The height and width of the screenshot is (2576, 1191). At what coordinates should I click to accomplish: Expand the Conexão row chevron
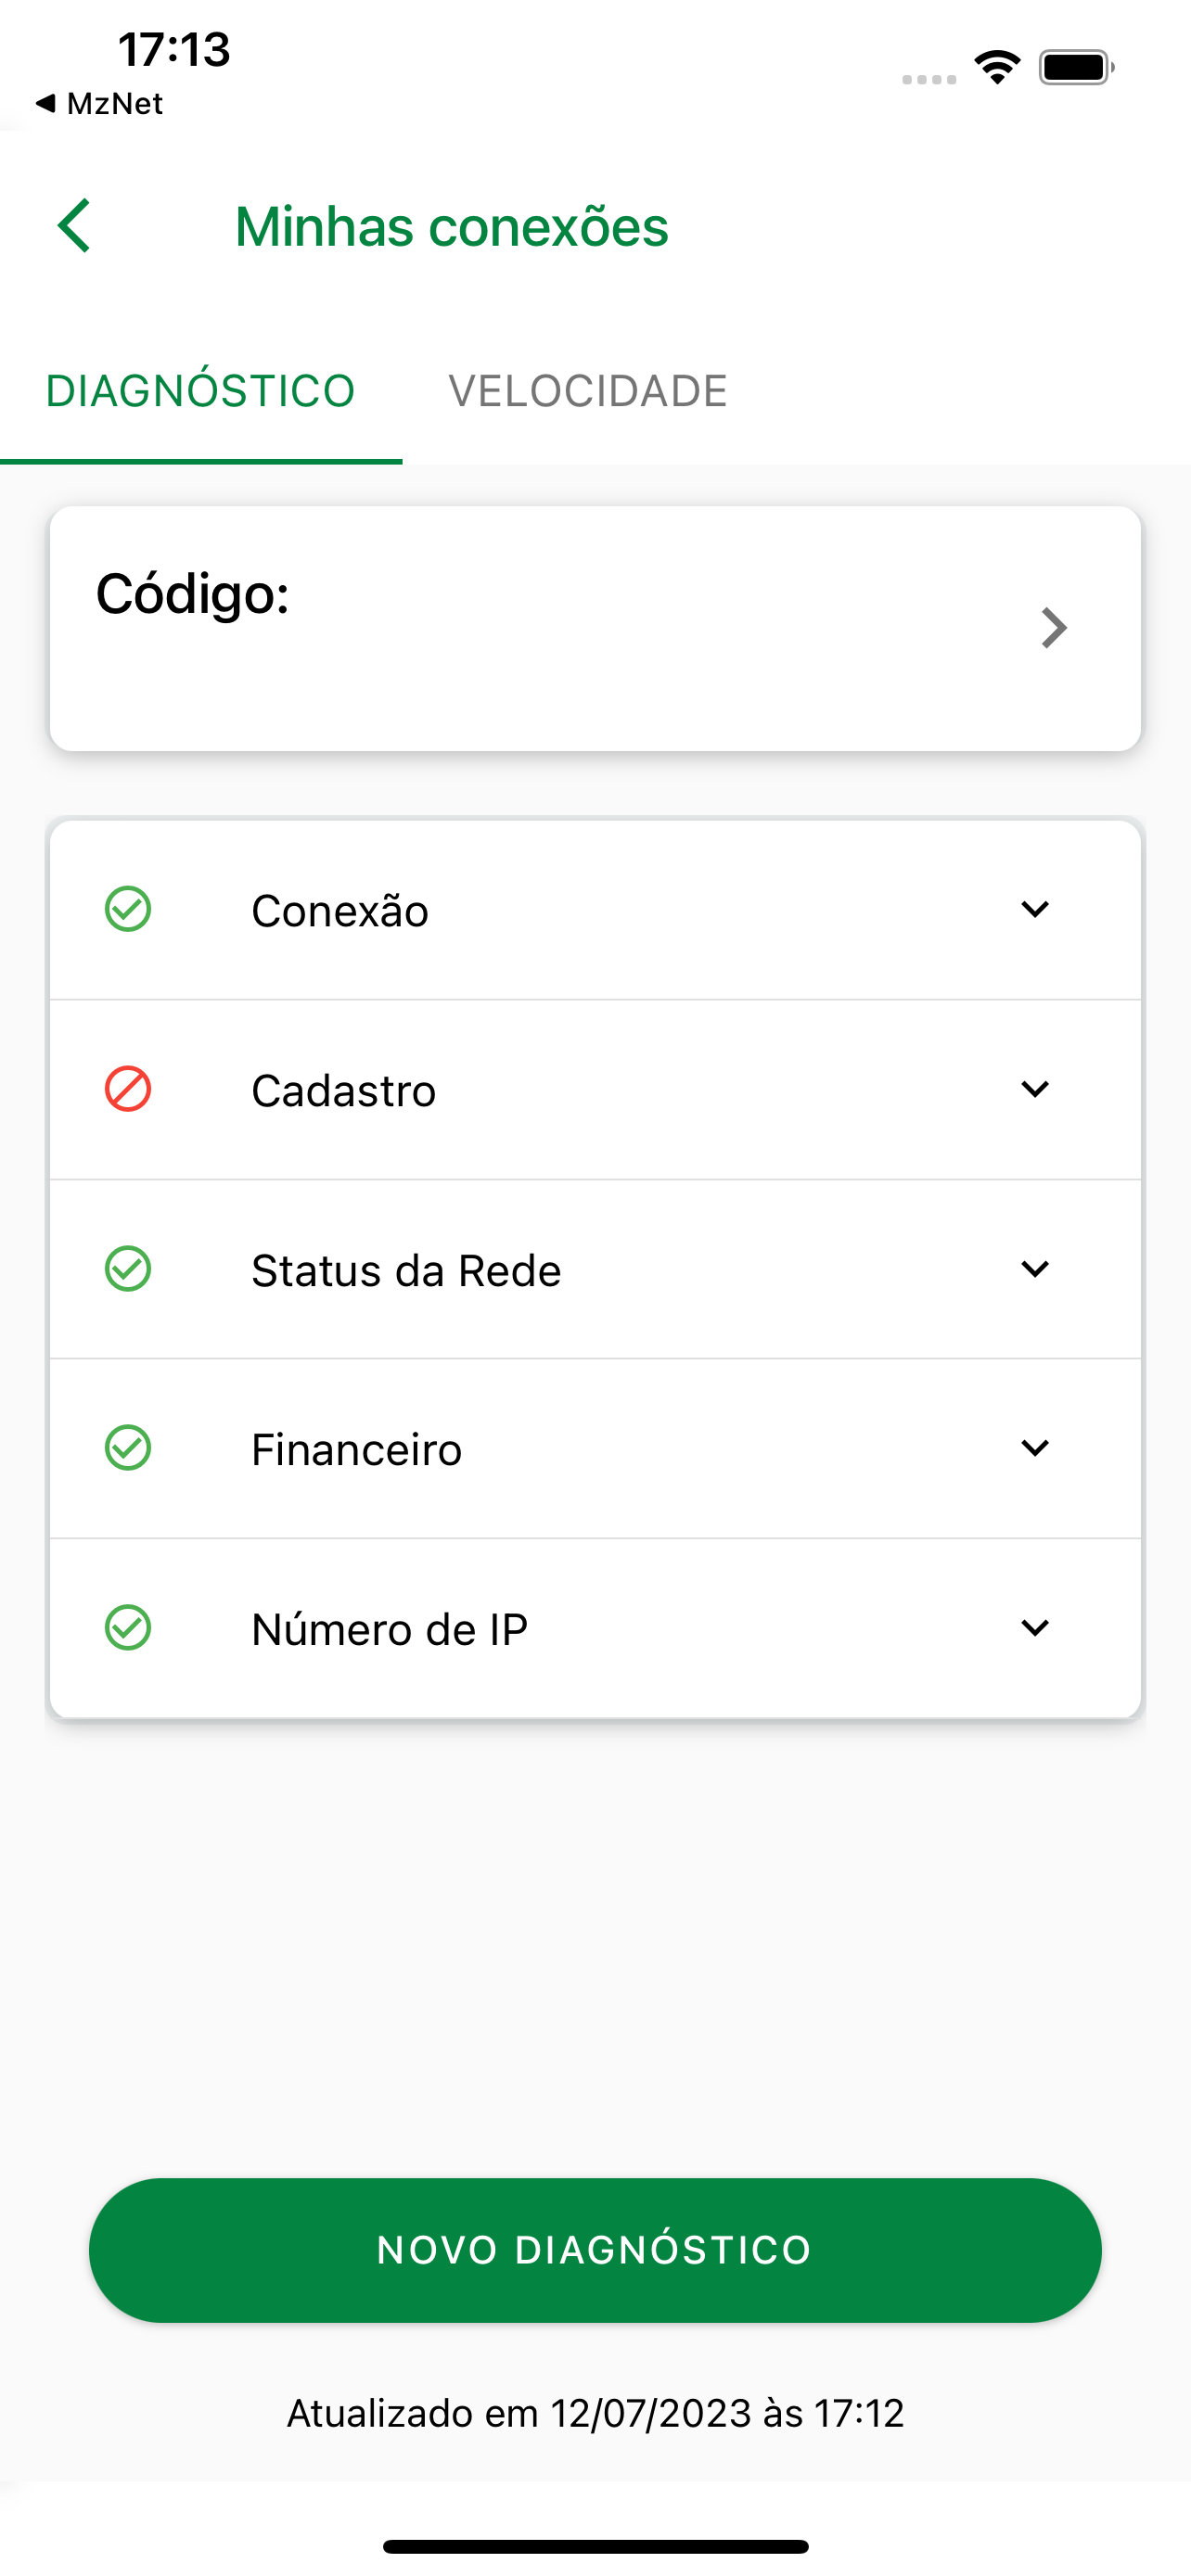1035,909
